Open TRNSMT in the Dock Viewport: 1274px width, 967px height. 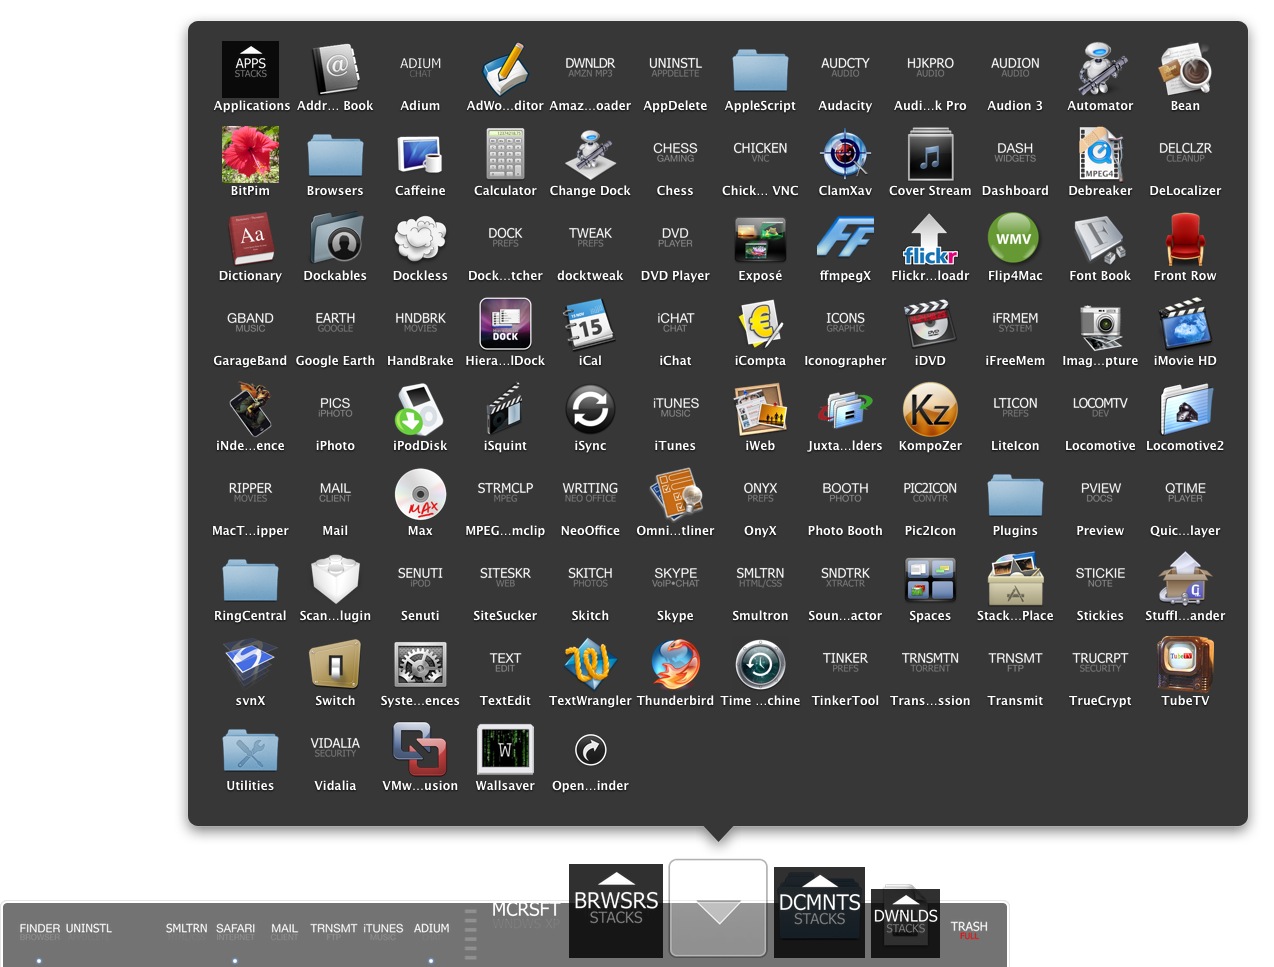coord(333,931)
